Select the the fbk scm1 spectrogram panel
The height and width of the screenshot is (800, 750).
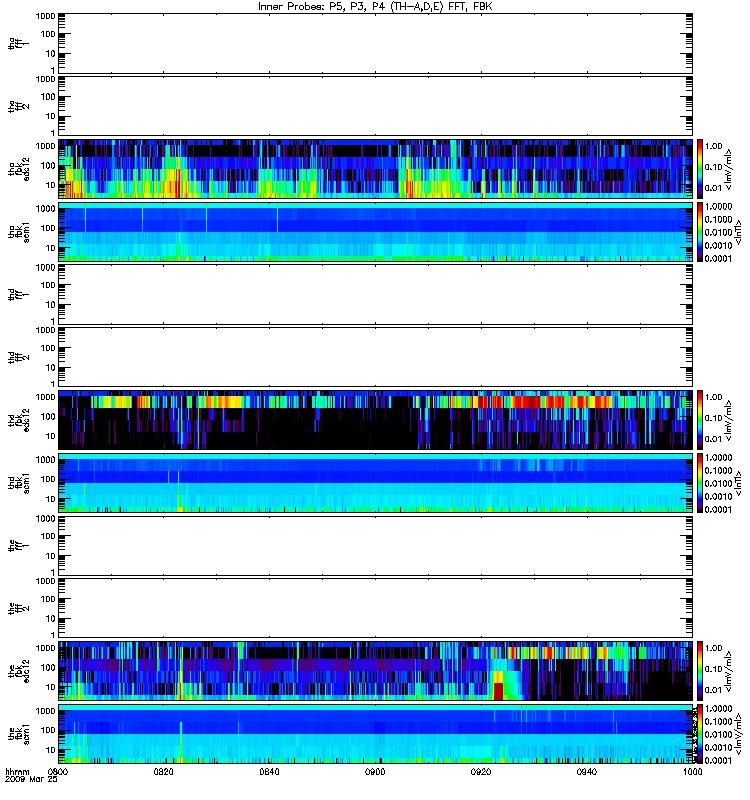375,734
